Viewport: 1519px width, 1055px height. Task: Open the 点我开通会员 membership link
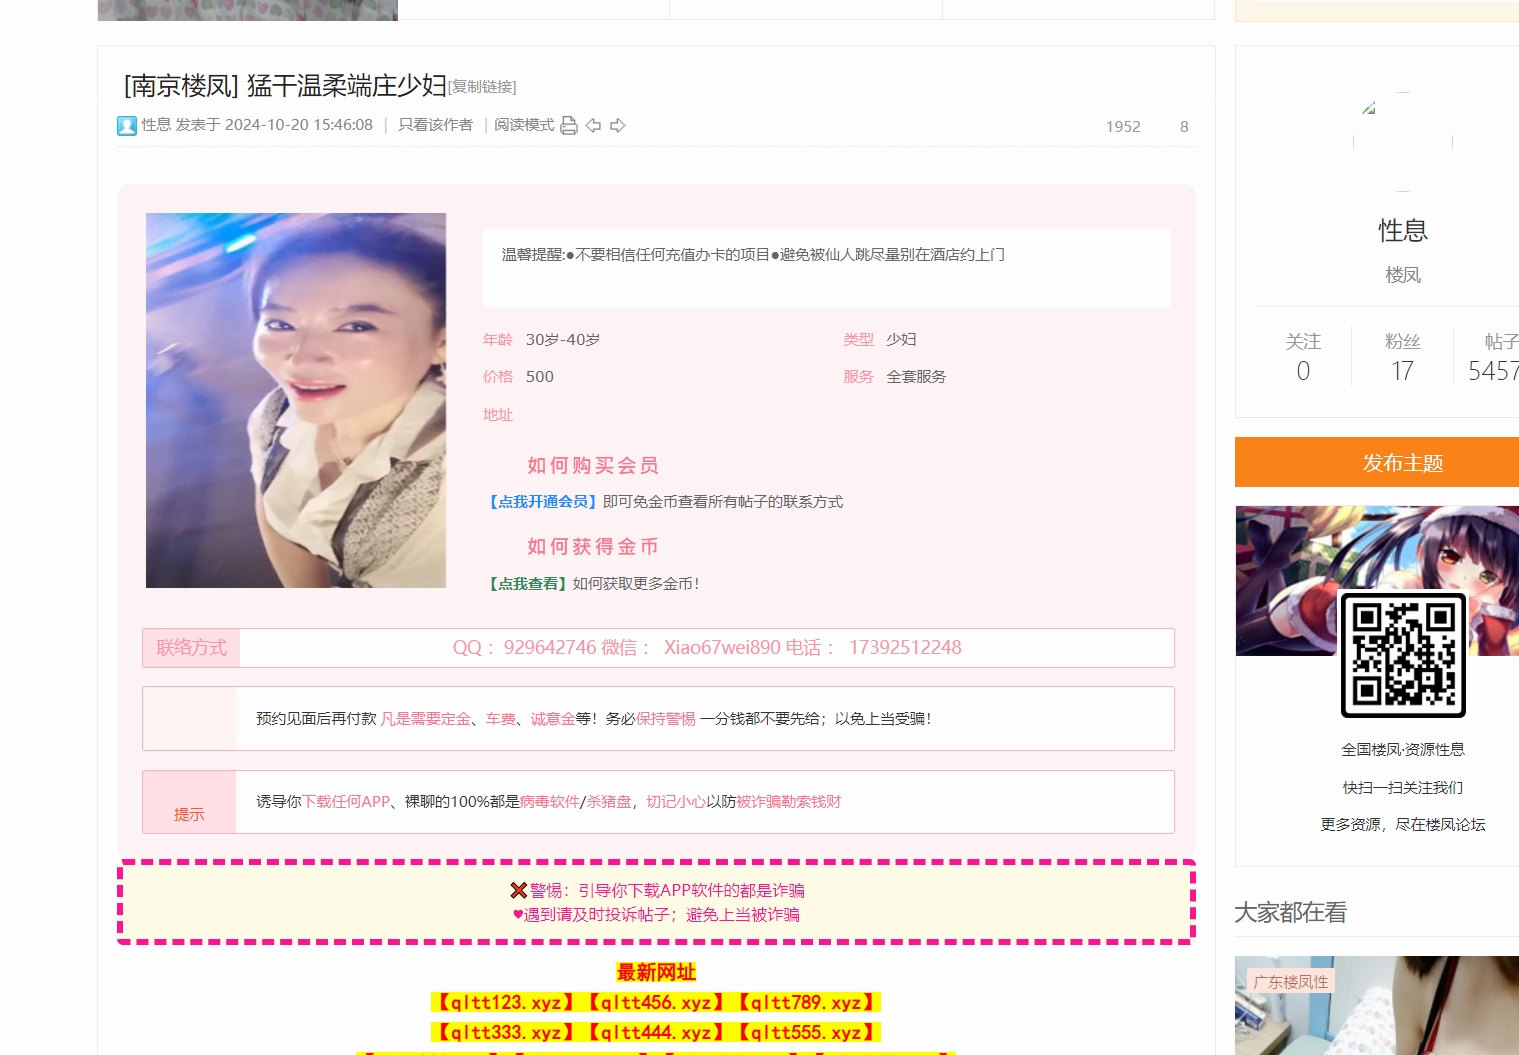coord(543,502)
